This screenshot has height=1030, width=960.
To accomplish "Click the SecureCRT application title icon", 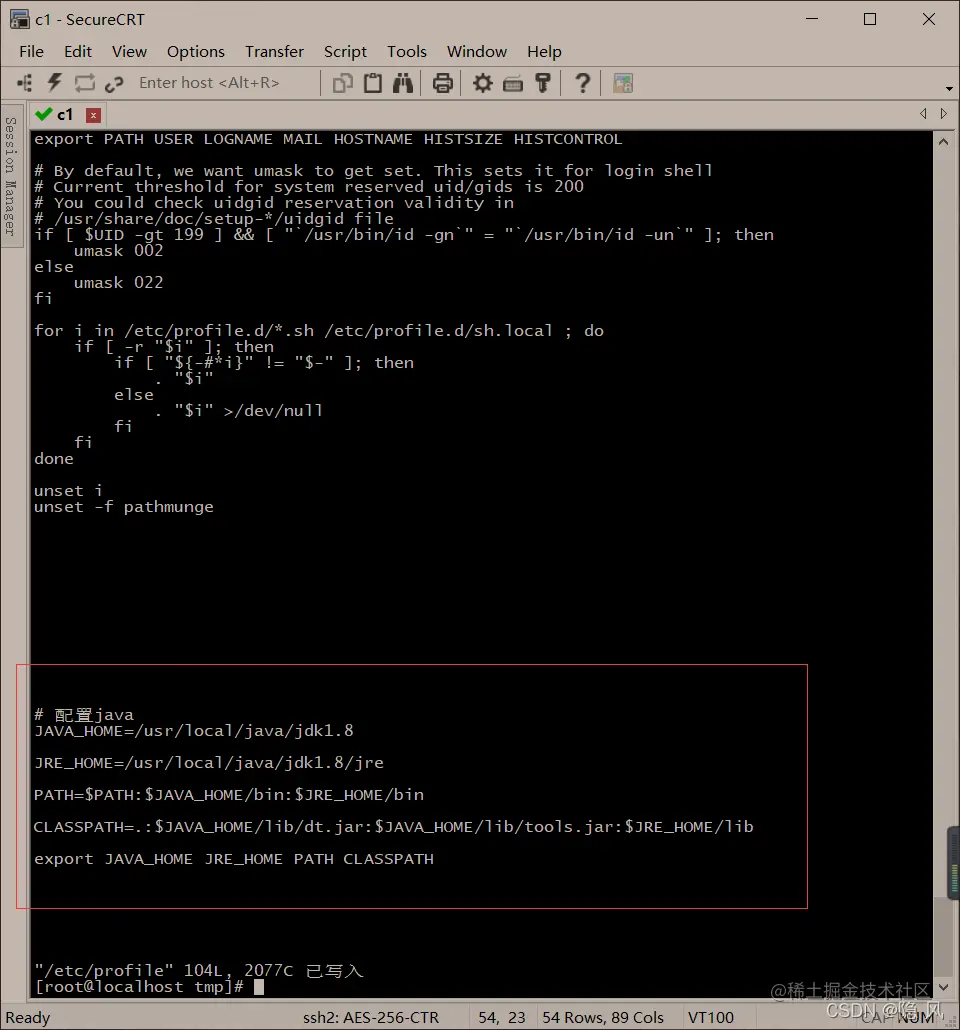I will [x=20, y=20].
